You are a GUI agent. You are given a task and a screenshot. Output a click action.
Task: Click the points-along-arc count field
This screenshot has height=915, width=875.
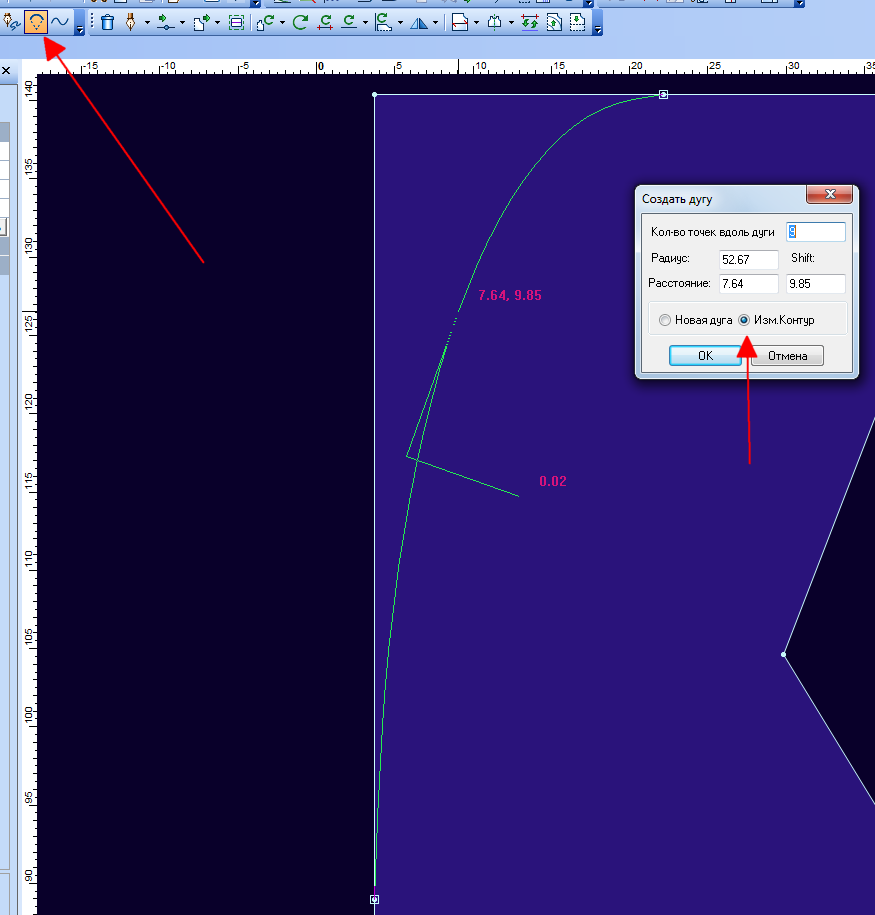point(815,232)
